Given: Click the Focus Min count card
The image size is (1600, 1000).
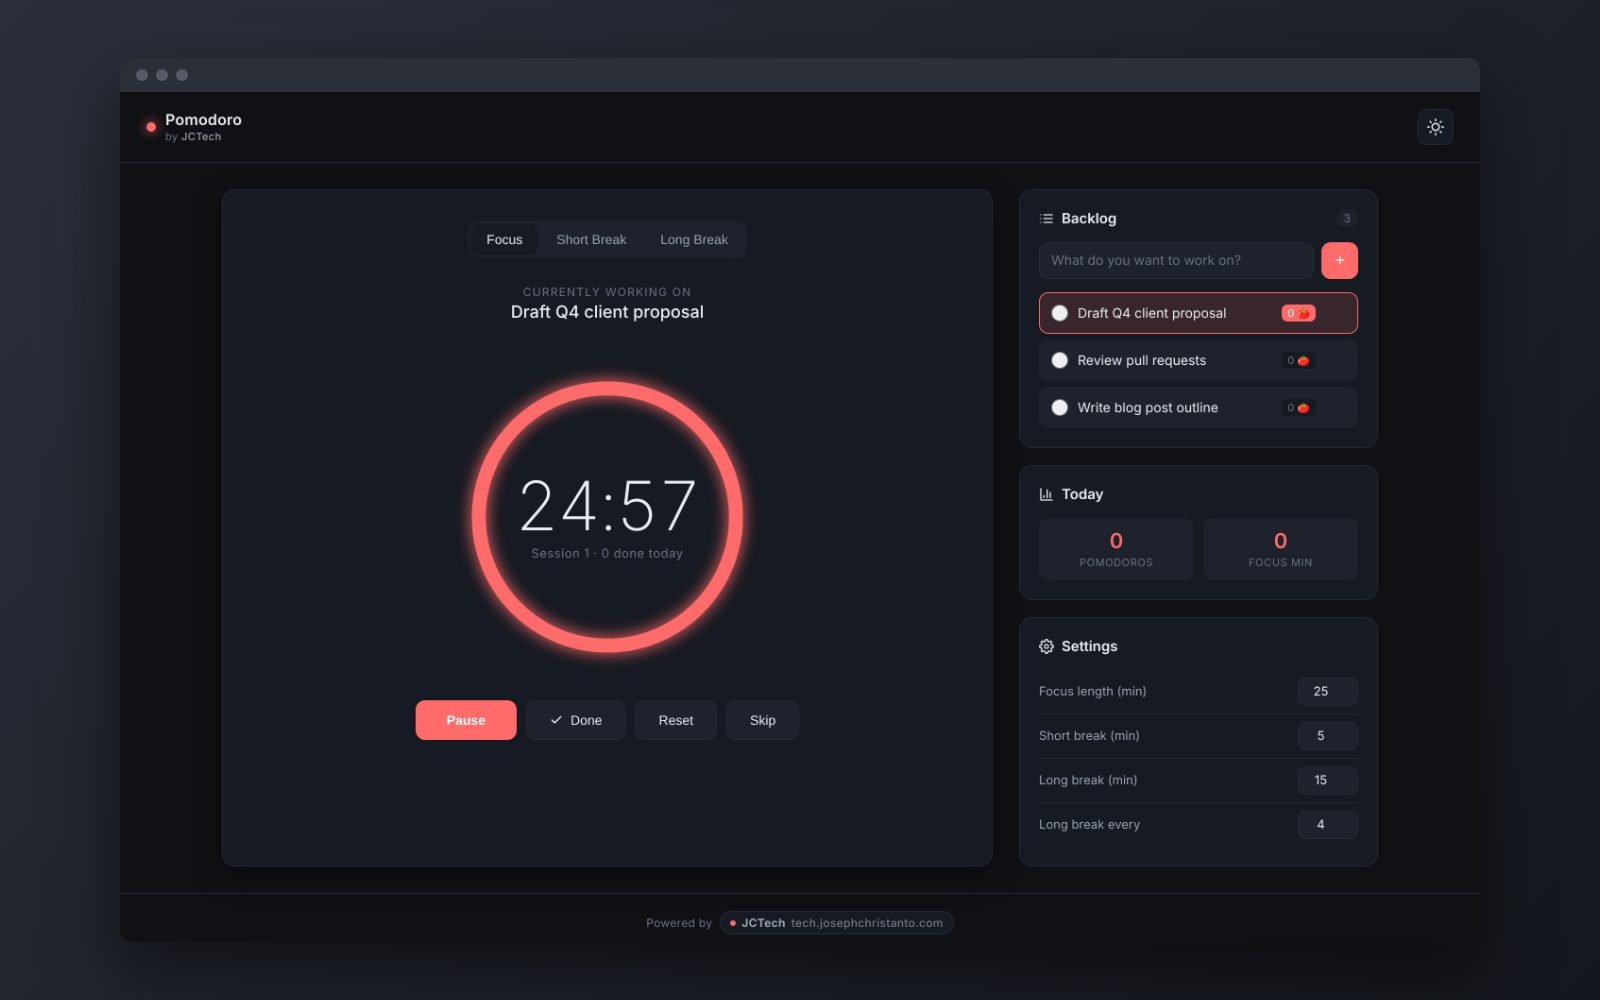Looking at the screenshot, I should tap(1280, 549).
